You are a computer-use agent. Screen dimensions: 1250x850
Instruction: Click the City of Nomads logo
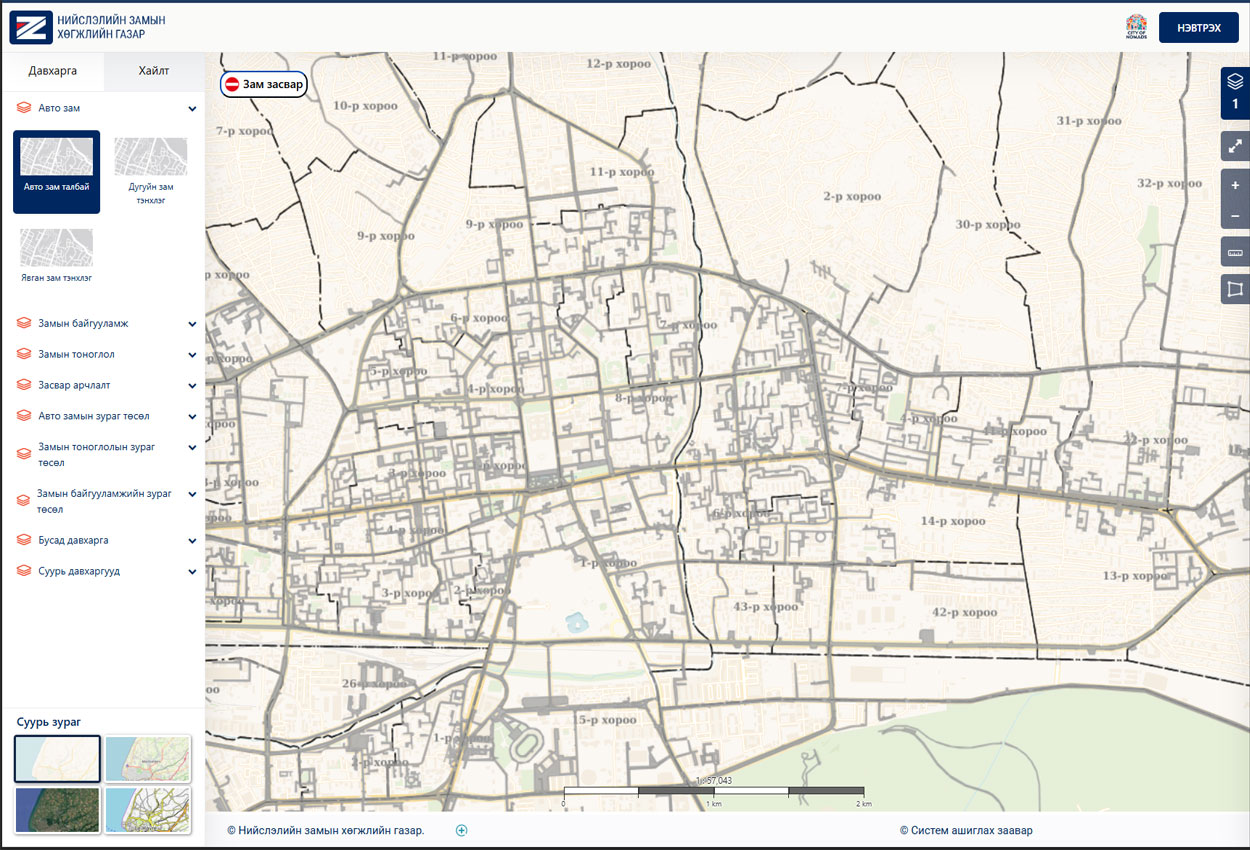click(x=1136, y=27)
